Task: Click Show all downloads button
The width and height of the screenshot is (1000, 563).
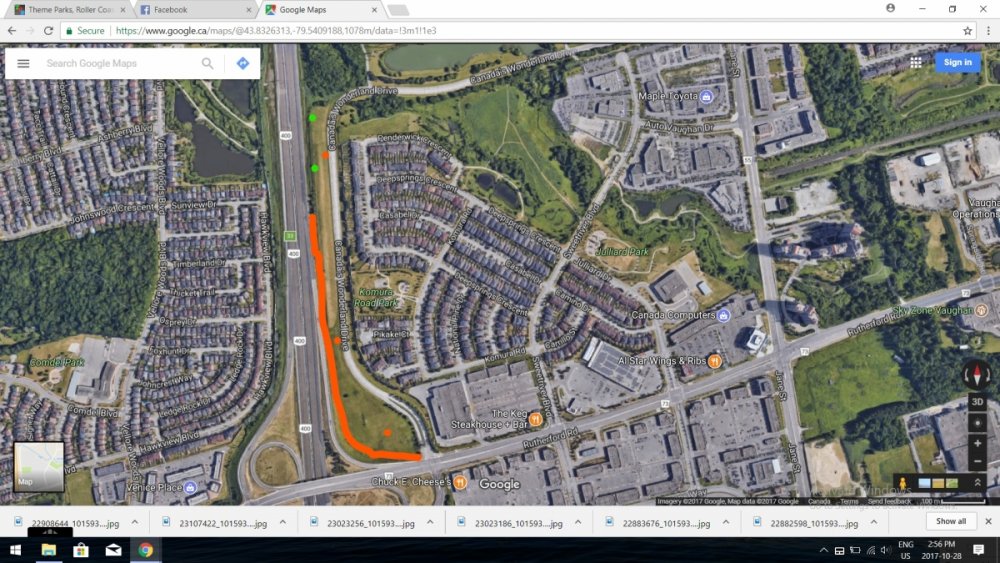Action: (950, 521)
